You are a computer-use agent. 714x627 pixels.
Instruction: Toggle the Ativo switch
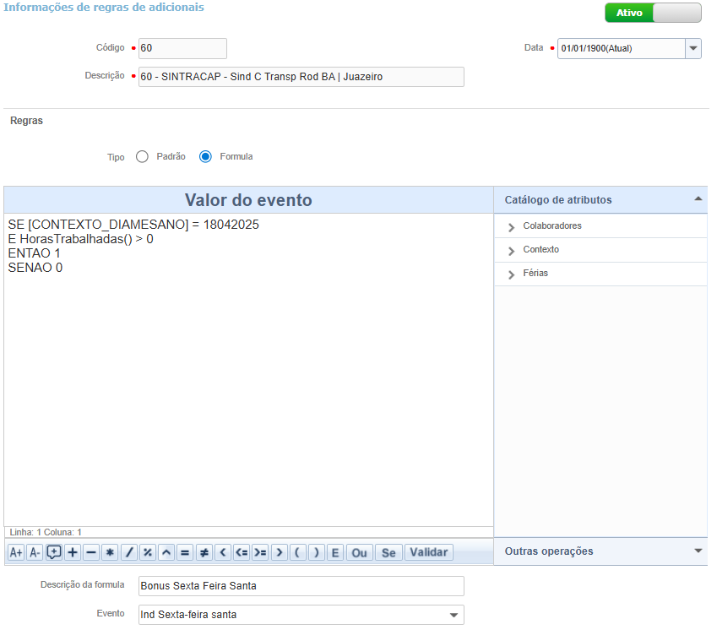tap(653, 13)
